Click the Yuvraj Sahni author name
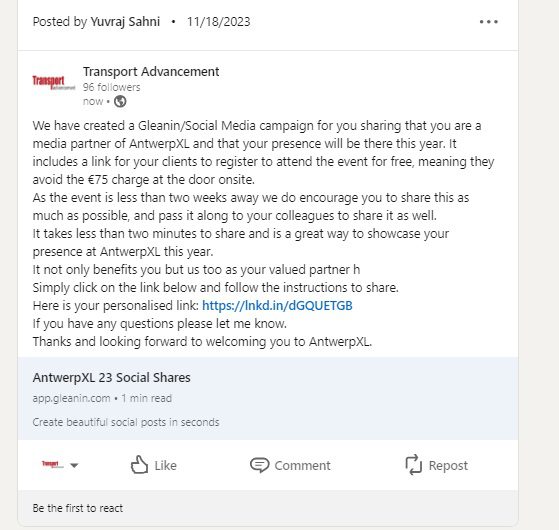 point(125,22)
